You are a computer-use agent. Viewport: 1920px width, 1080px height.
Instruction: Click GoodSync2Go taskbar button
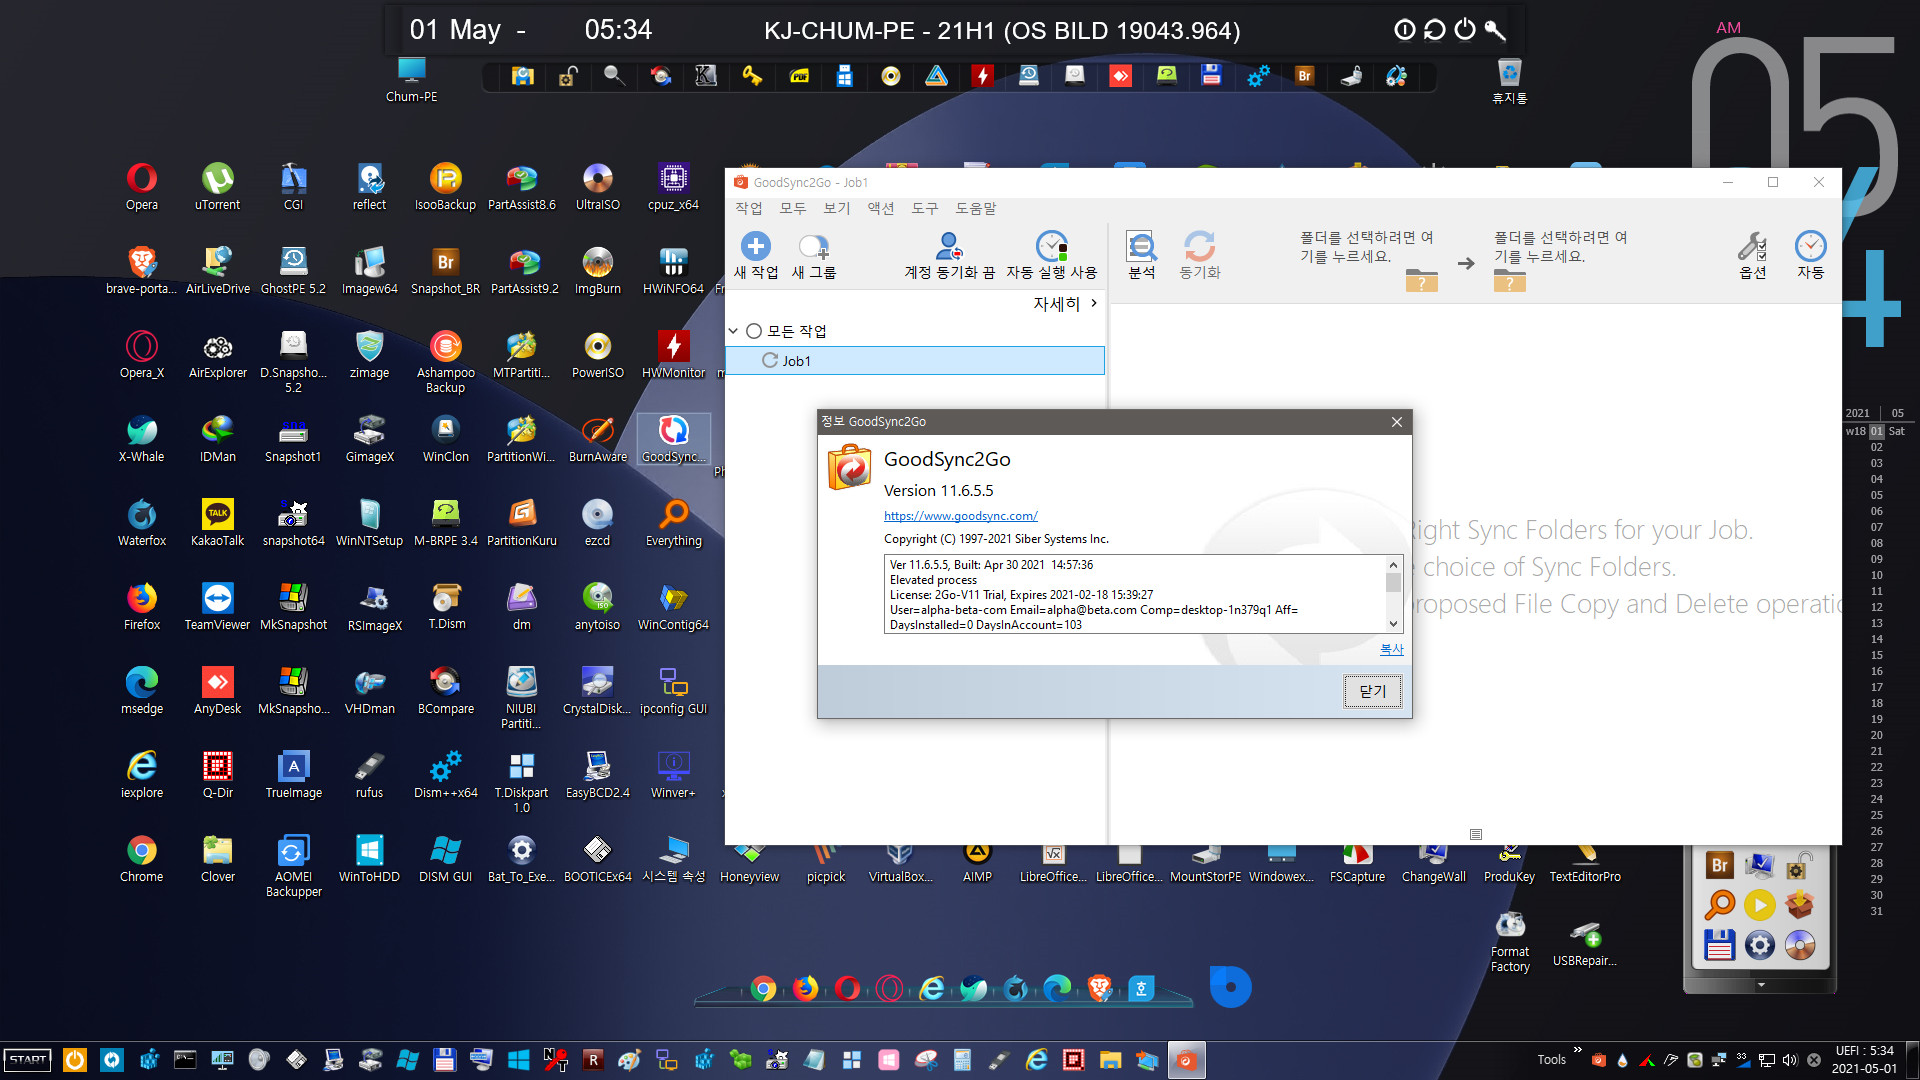(1186, 1060)
